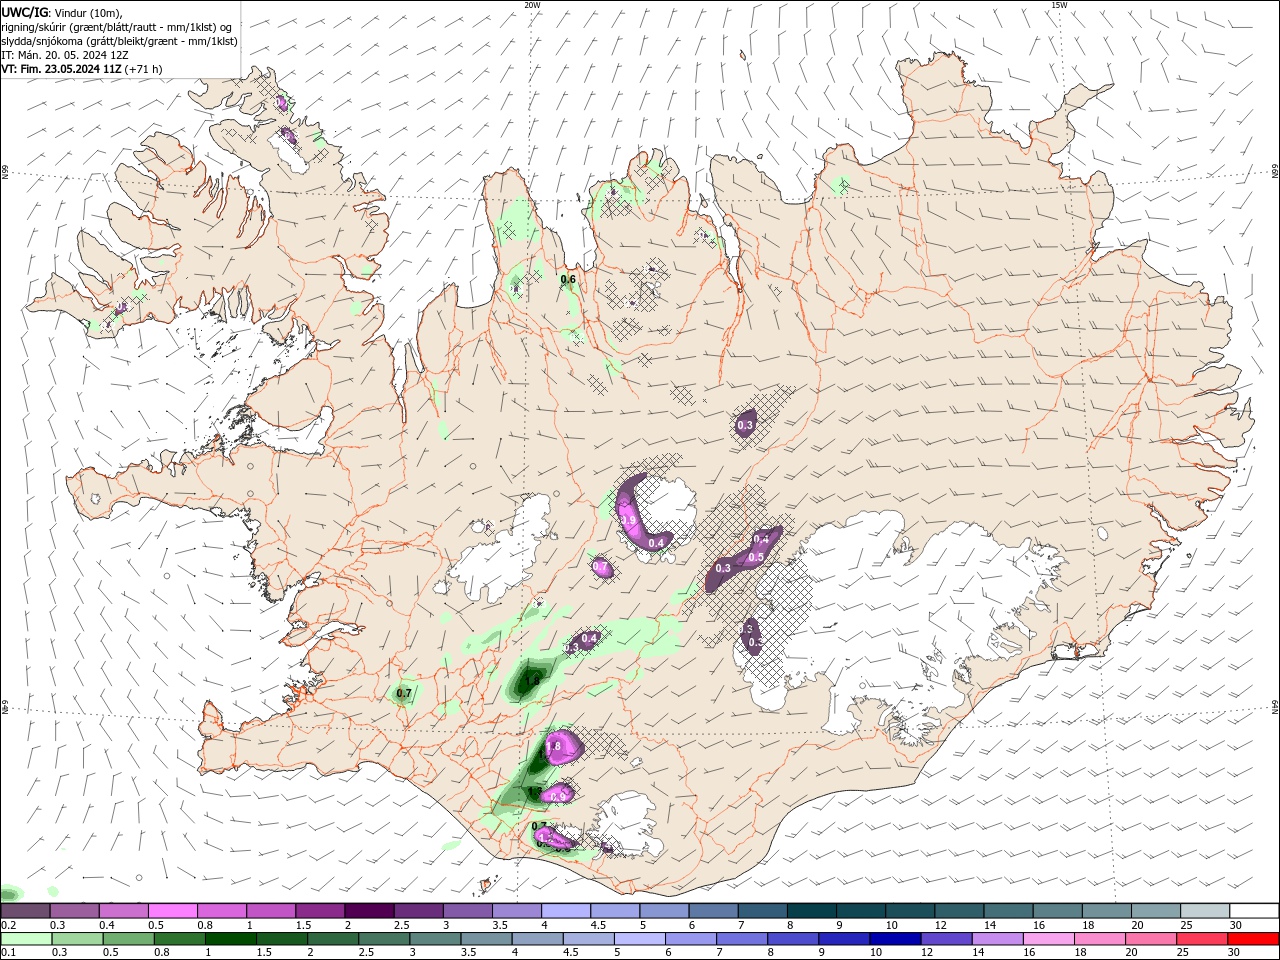
Task: Click the grey-green swatch at 3 in the bottom legend row
Action: pyautogui.click(x=435, y=939)
